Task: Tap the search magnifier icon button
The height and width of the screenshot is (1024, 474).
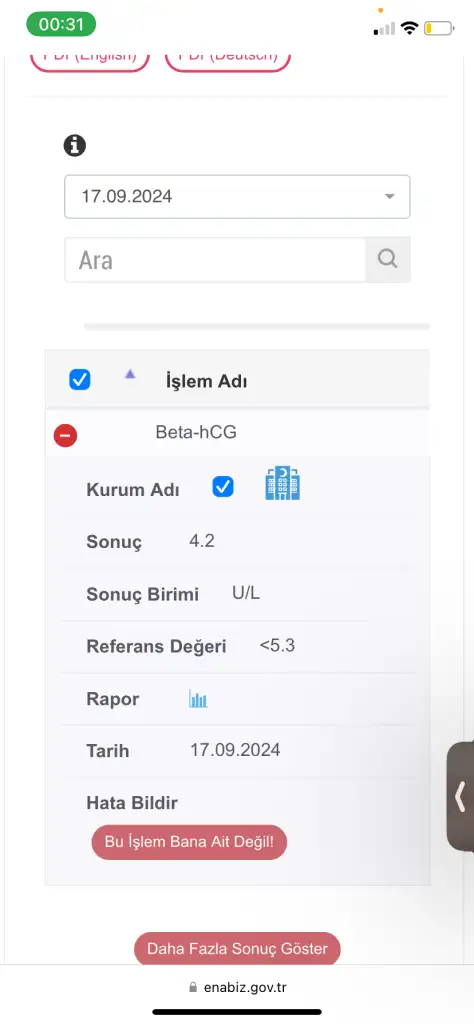Action: point(388,259)
